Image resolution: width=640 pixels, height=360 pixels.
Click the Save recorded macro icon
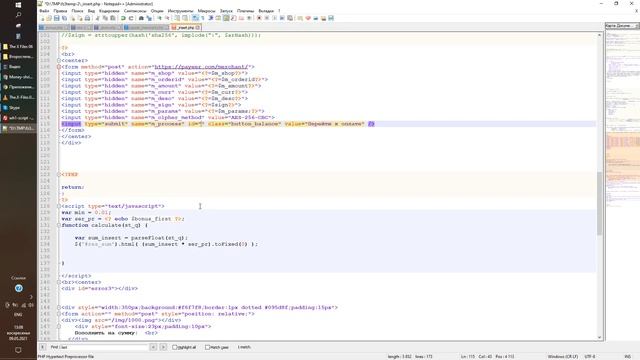290,18
